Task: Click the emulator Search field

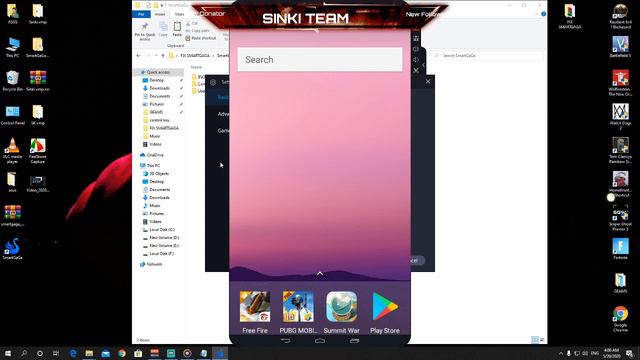Action: 320,60
